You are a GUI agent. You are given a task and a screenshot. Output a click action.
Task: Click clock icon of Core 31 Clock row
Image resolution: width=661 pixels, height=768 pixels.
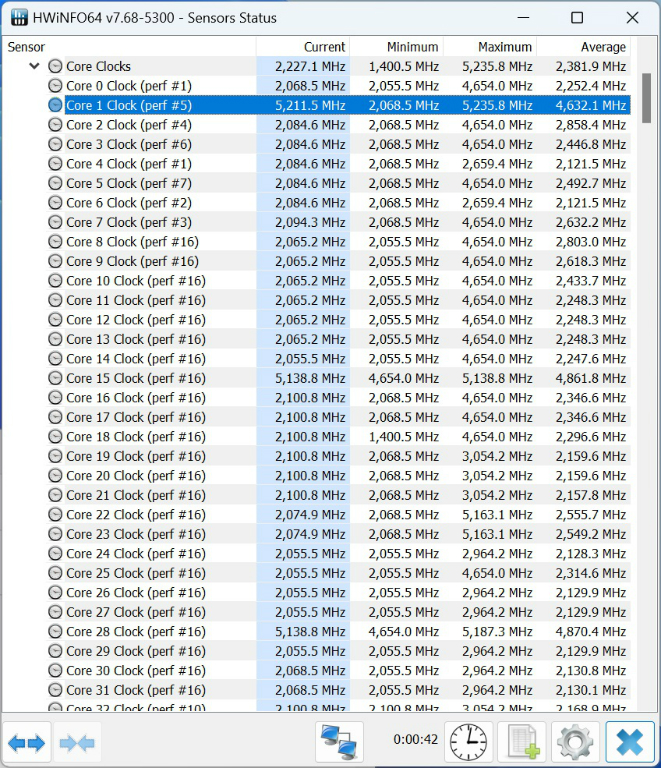(x=55, y=690)
